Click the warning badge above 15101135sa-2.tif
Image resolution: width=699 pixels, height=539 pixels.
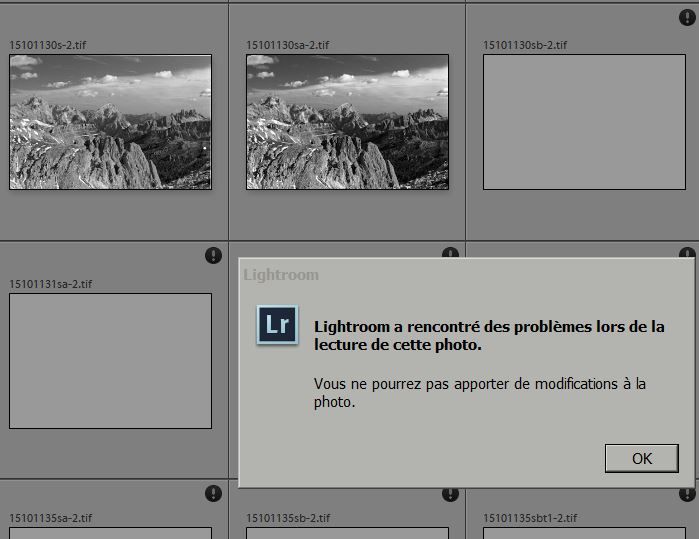(214, 494)
